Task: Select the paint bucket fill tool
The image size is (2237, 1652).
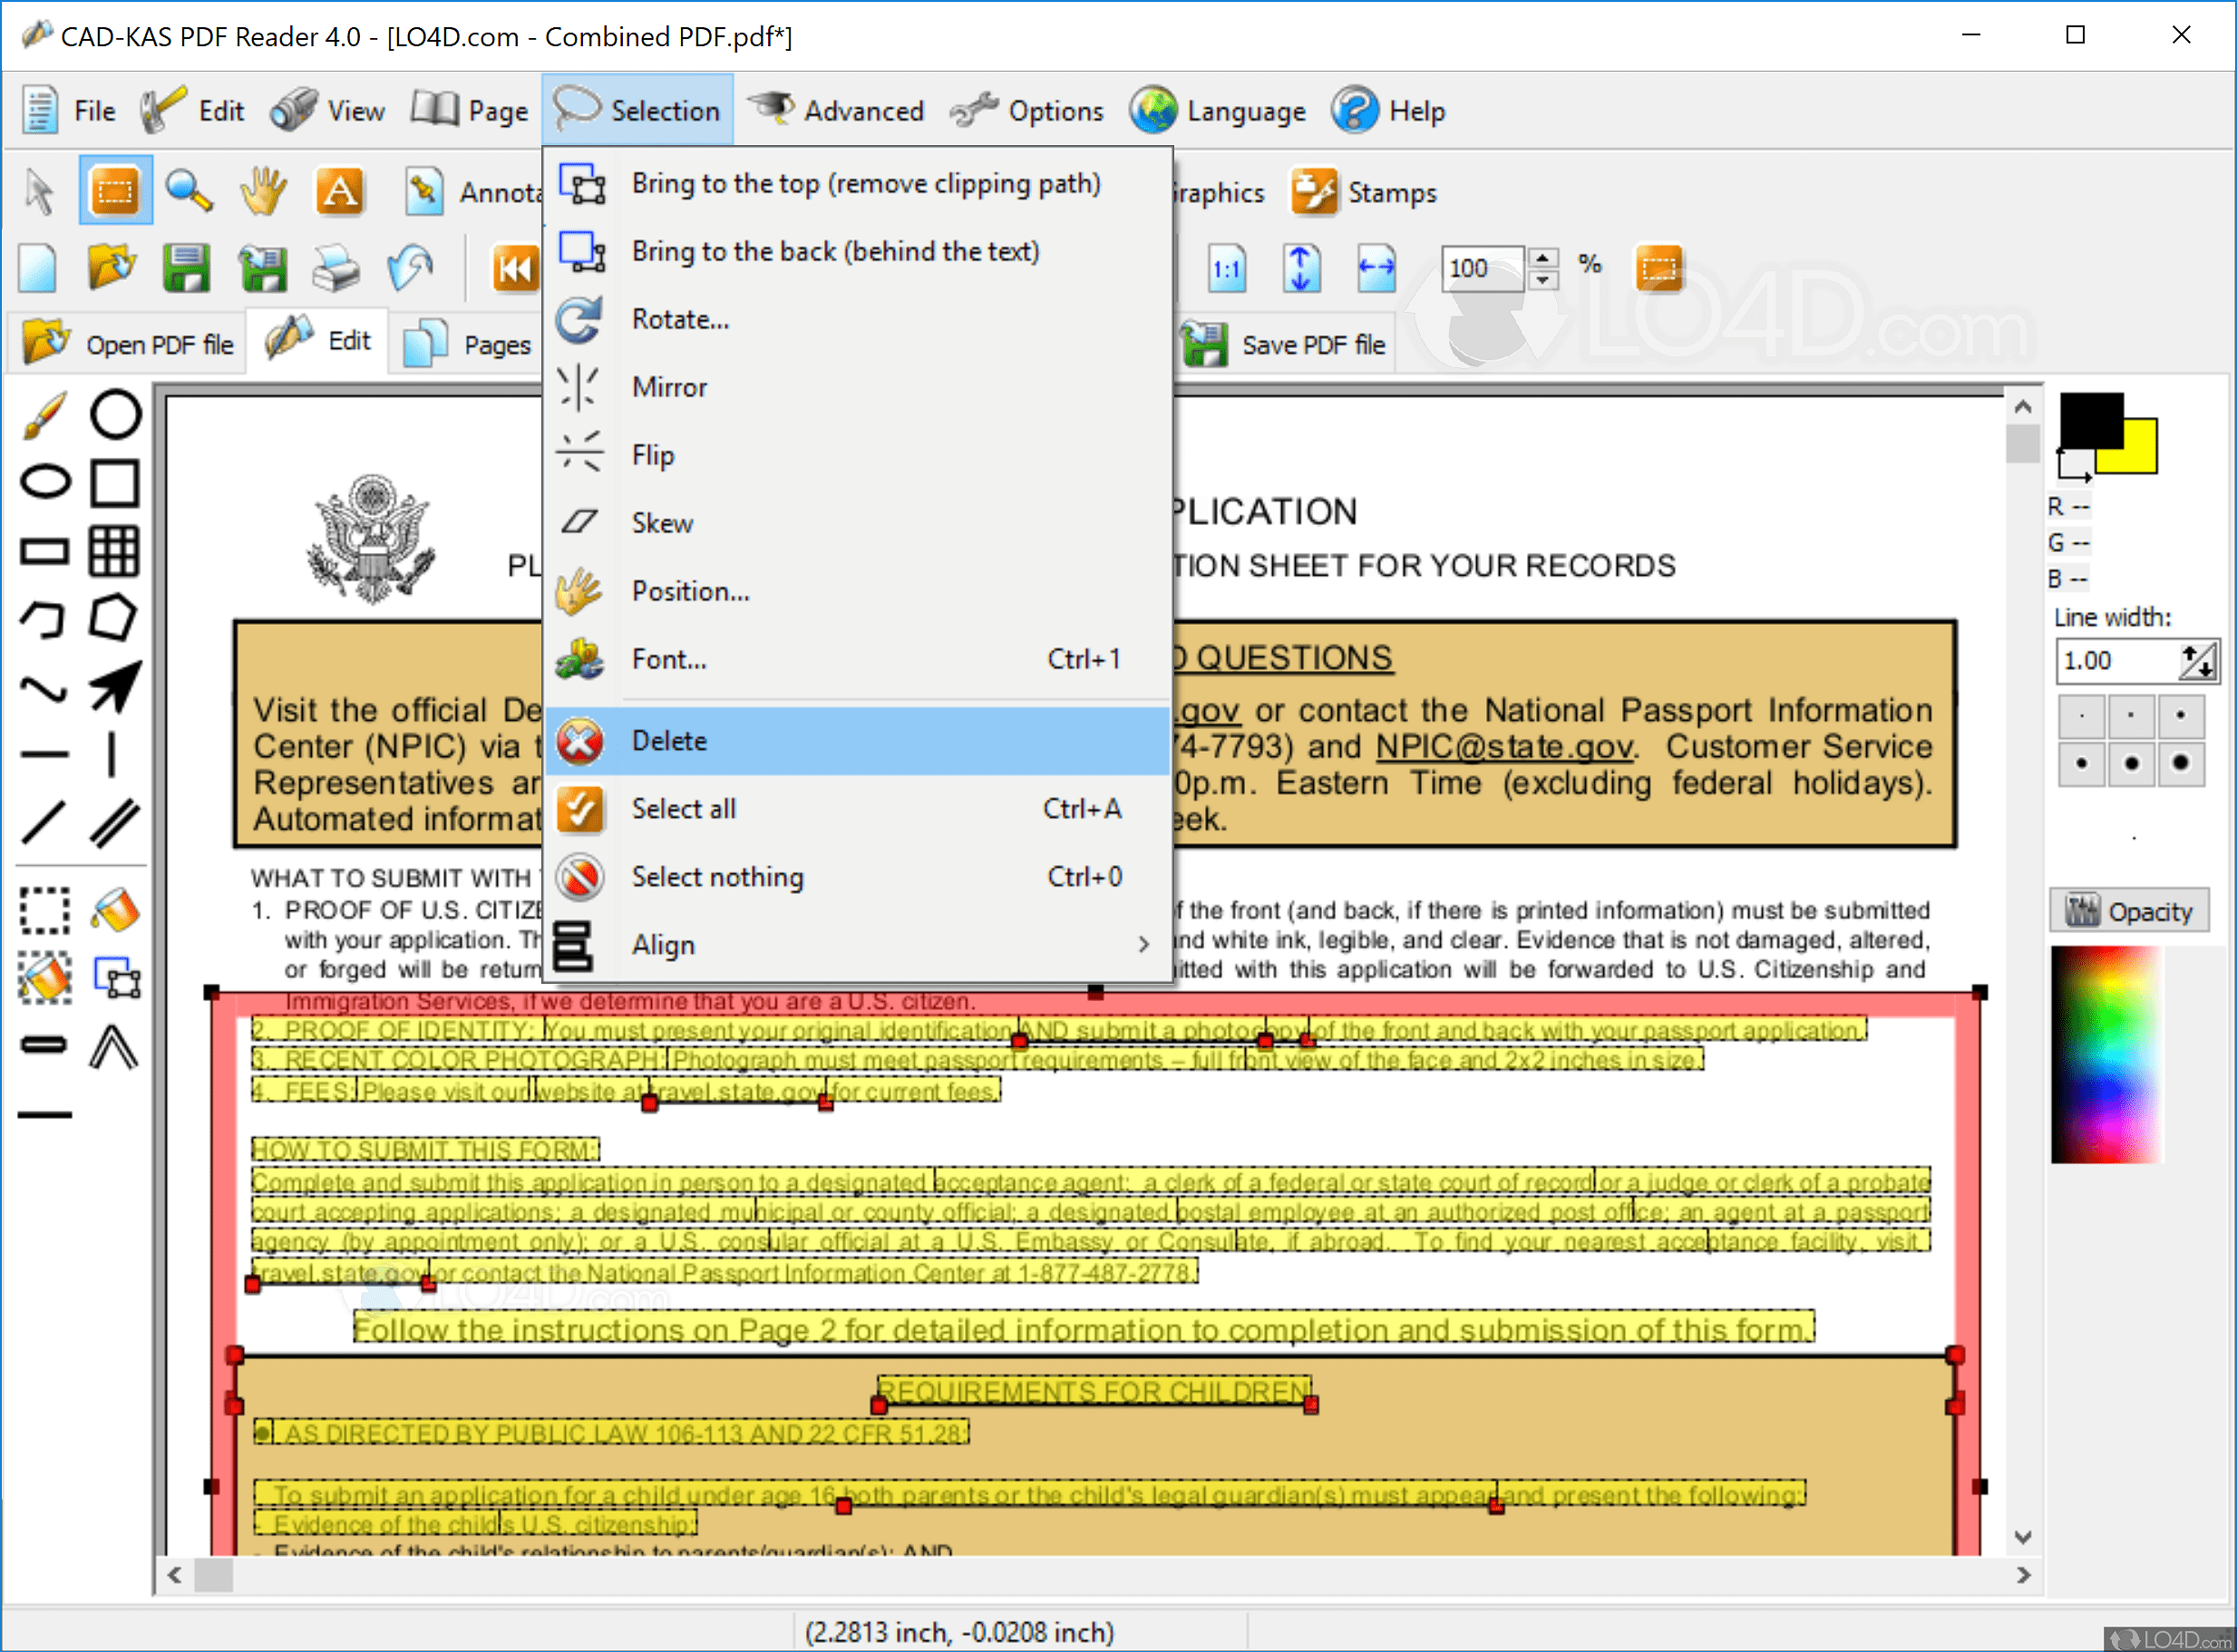Action: pos(115,910)
